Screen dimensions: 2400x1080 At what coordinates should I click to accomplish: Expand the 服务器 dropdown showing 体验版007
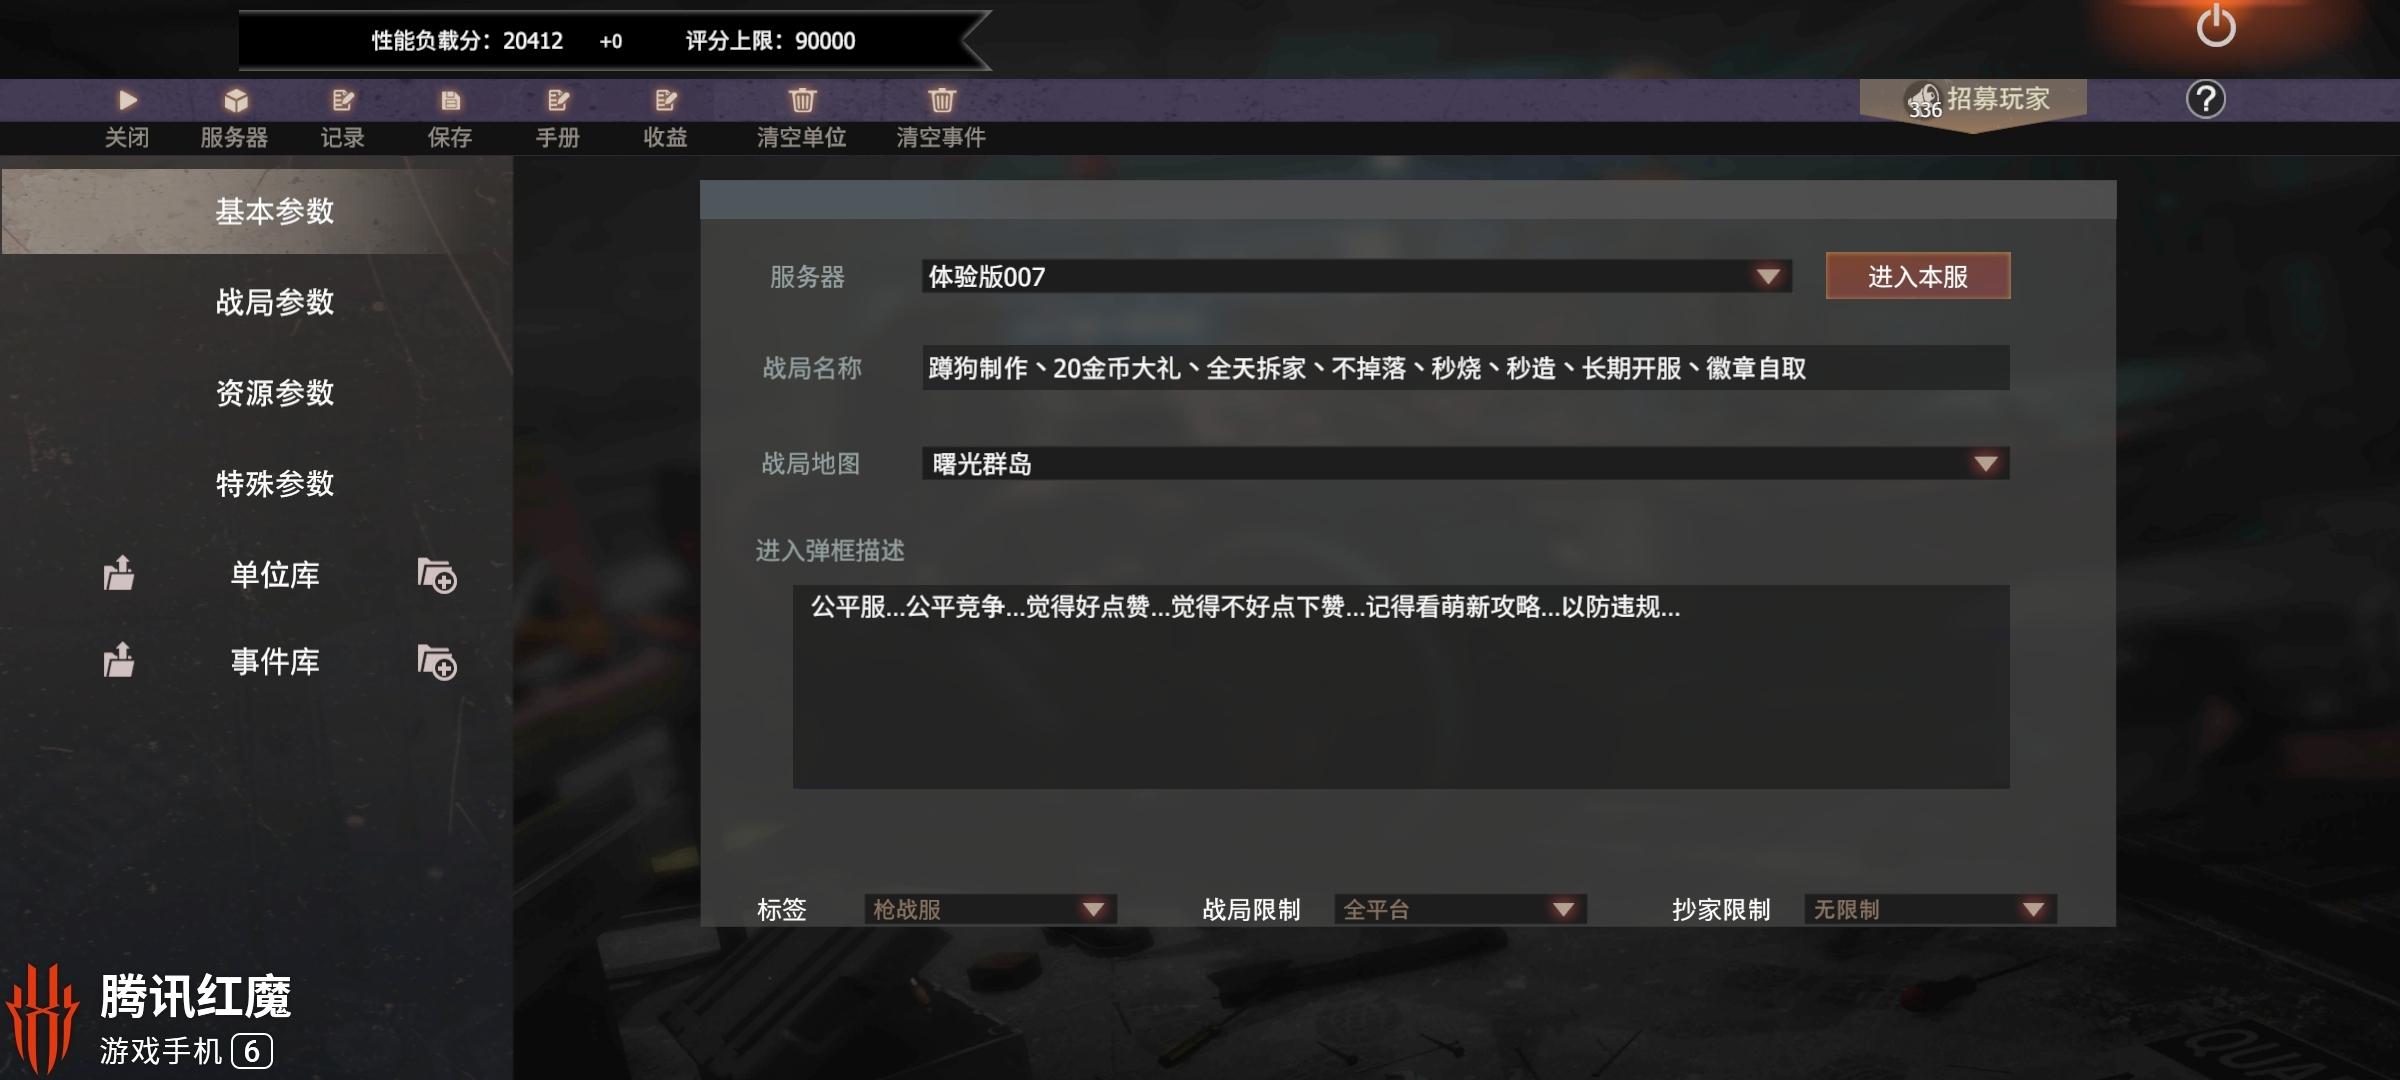[1356, 276]
